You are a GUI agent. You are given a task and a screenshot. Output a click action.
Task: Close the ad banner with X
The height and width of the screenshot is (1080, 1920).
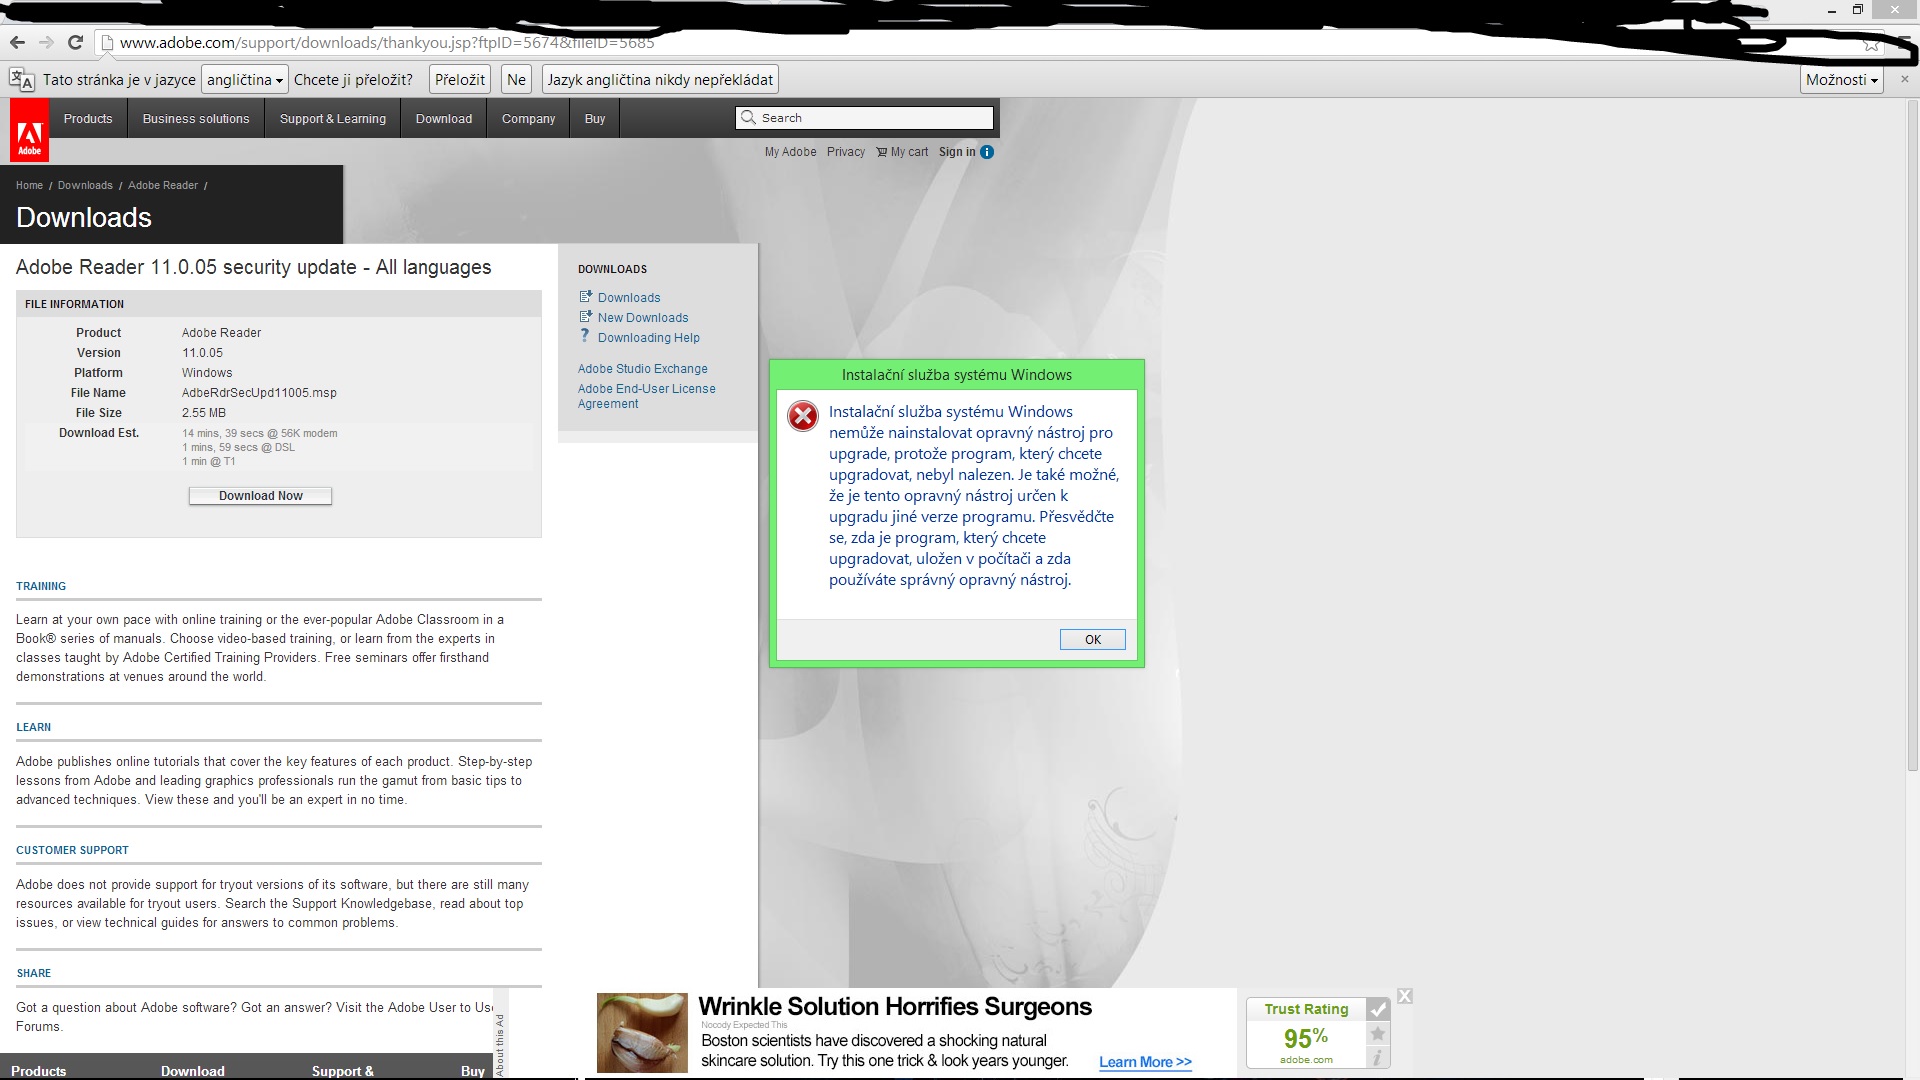click(x=1405, y=996)
